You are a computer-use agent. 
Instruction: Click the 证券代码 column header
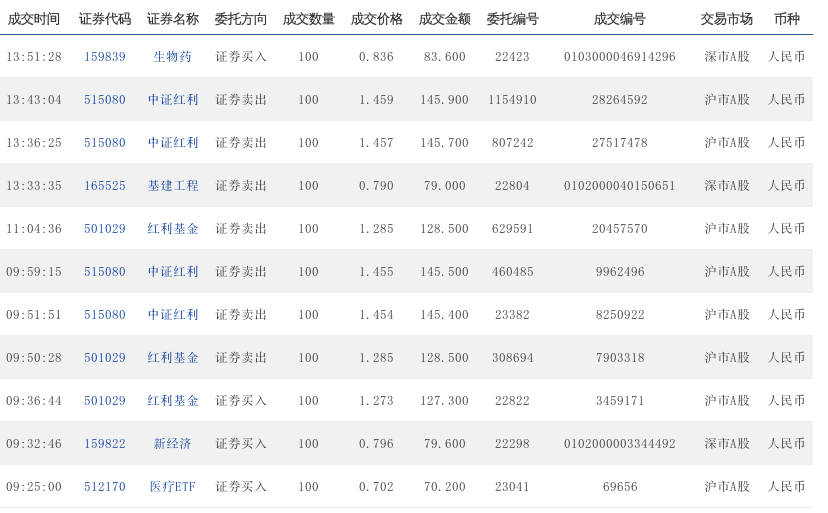click(x=105, y=20)
